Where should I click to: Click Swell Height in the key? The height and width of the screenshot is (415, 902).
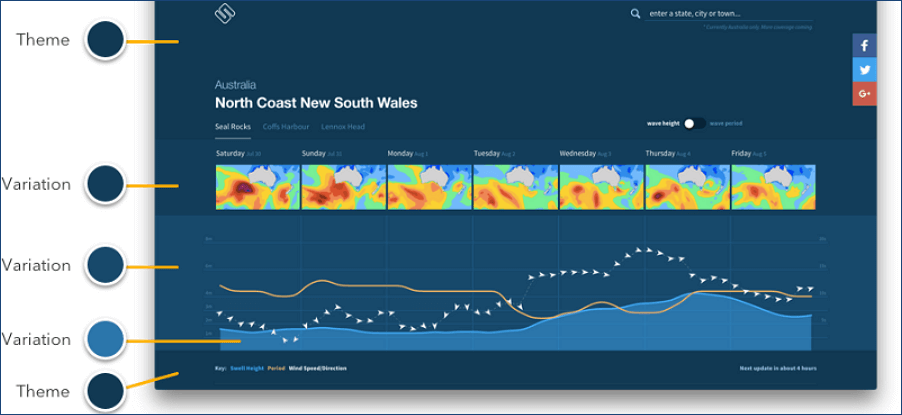[247, 368]
